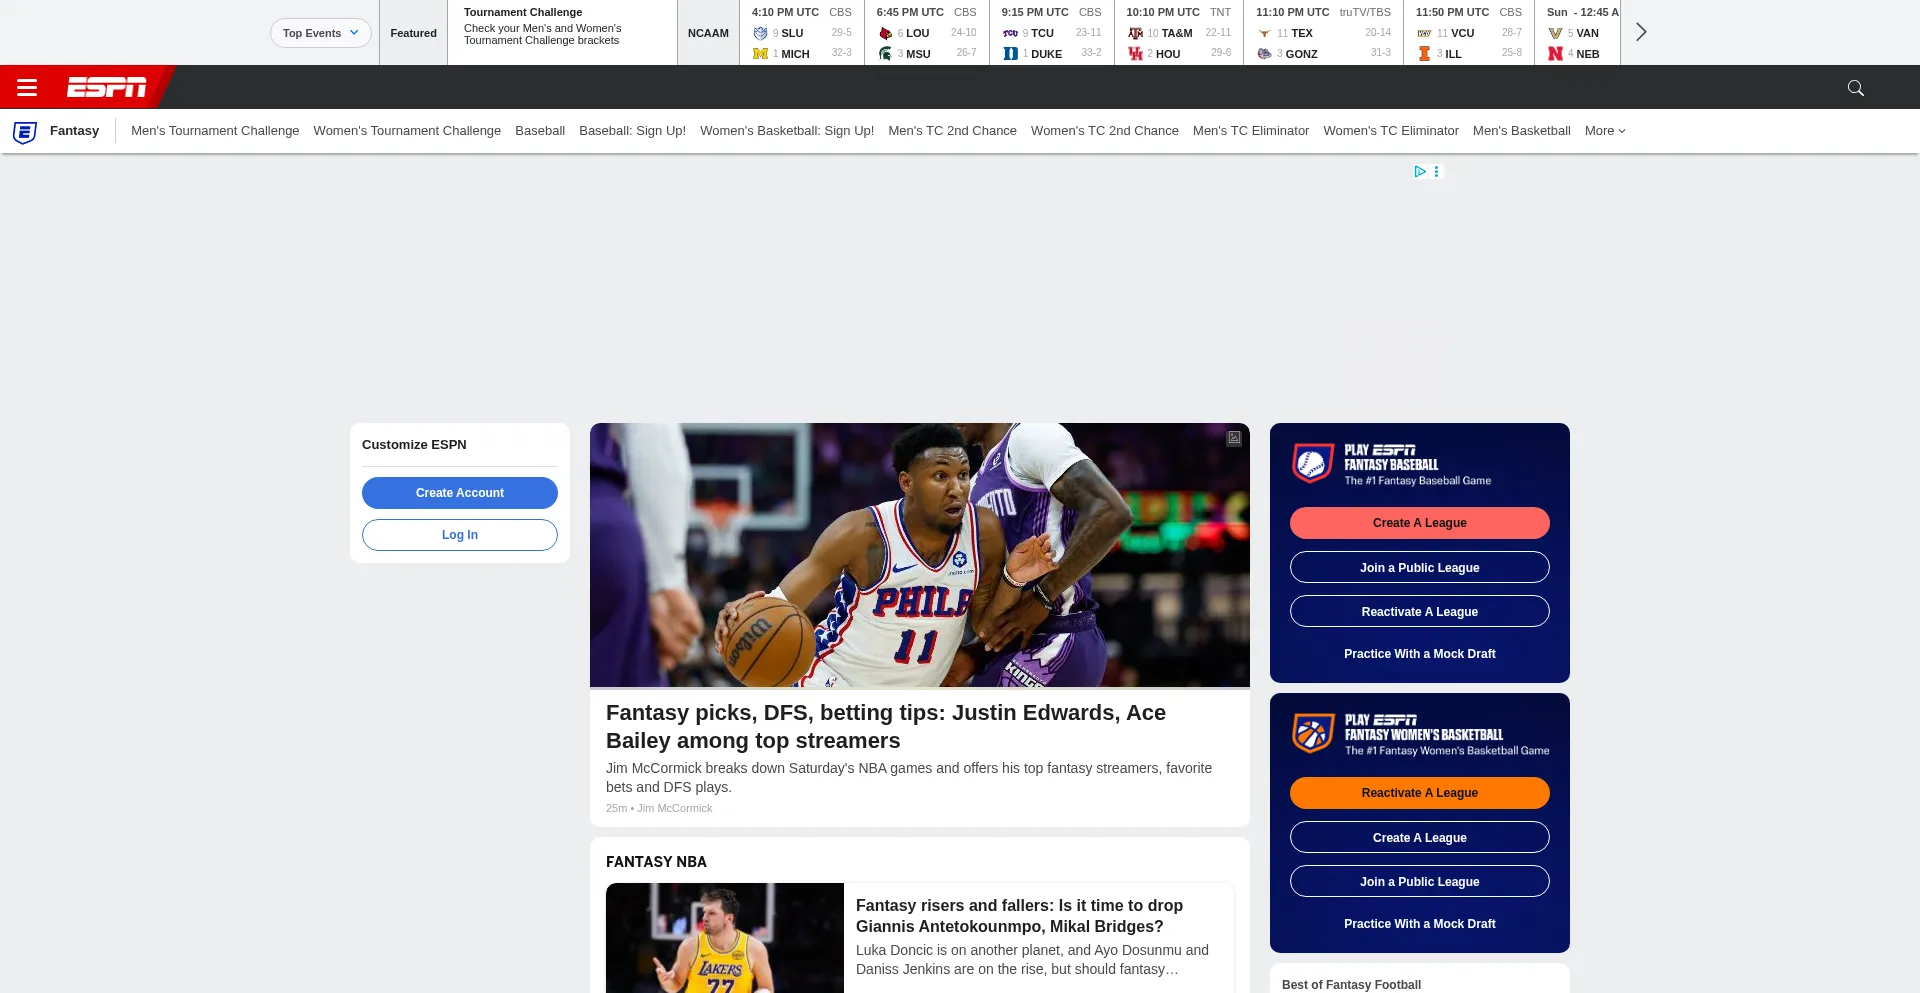Open the Tournament Challenge brackets promo
The height and width of the screenshot is (993, 1920).
click(562, 33)
